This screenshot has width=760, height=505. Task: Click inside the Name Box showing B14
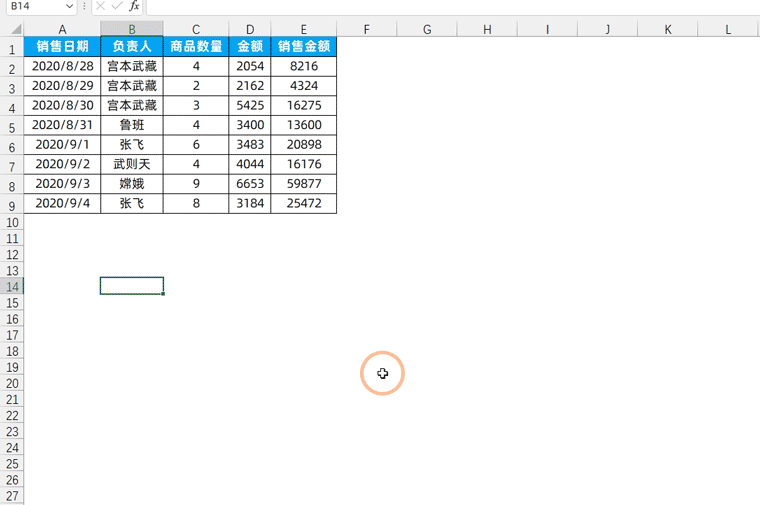(30, 6)
